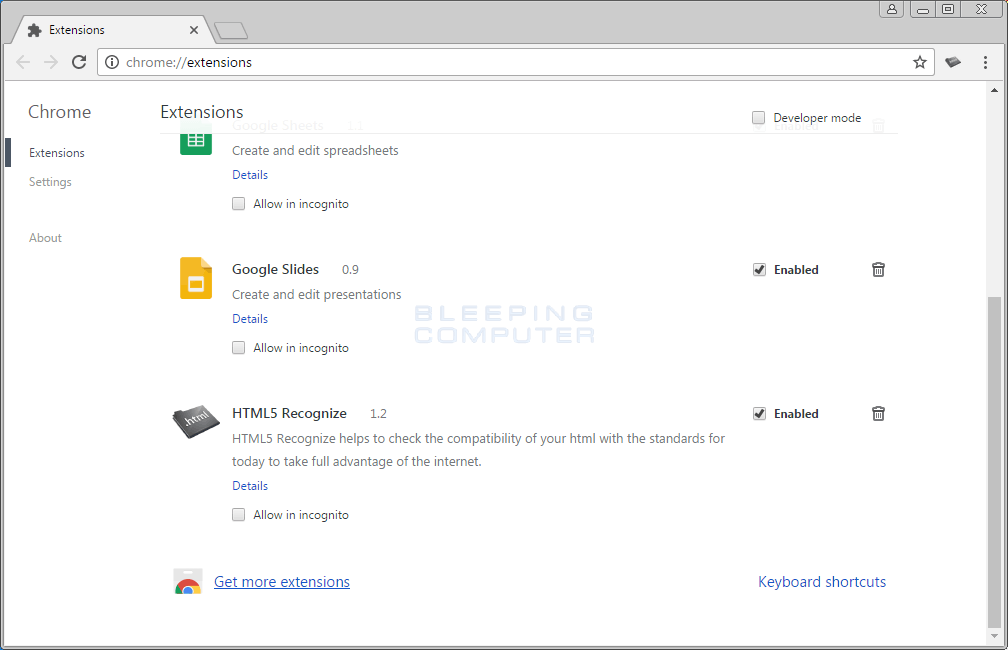Screen dimensions: 1008x650
Task: Click the browser back arrow
Action: 23,62
